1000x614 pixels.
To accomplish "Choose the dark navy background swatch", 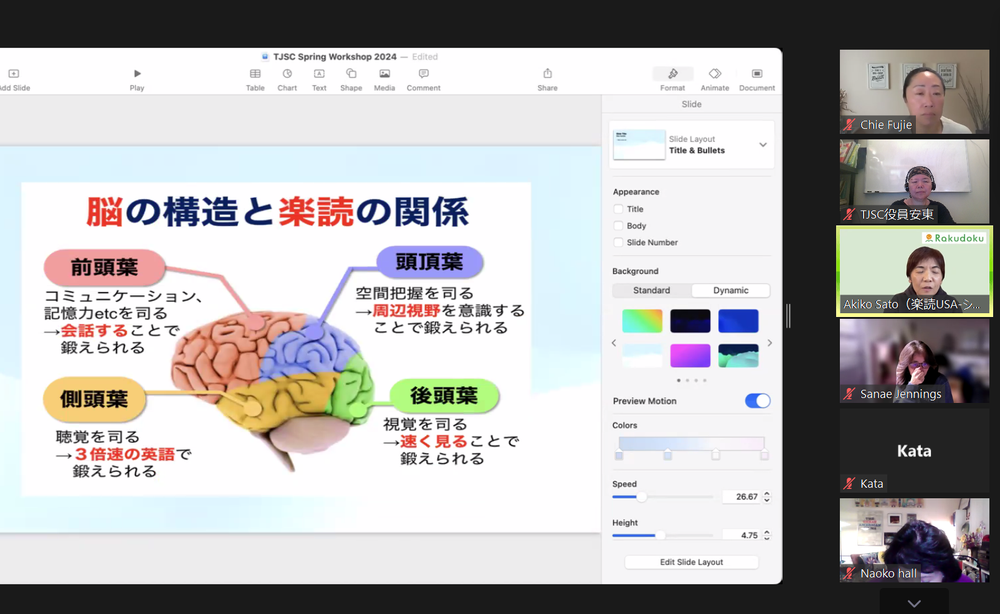I will click(690, 321).
